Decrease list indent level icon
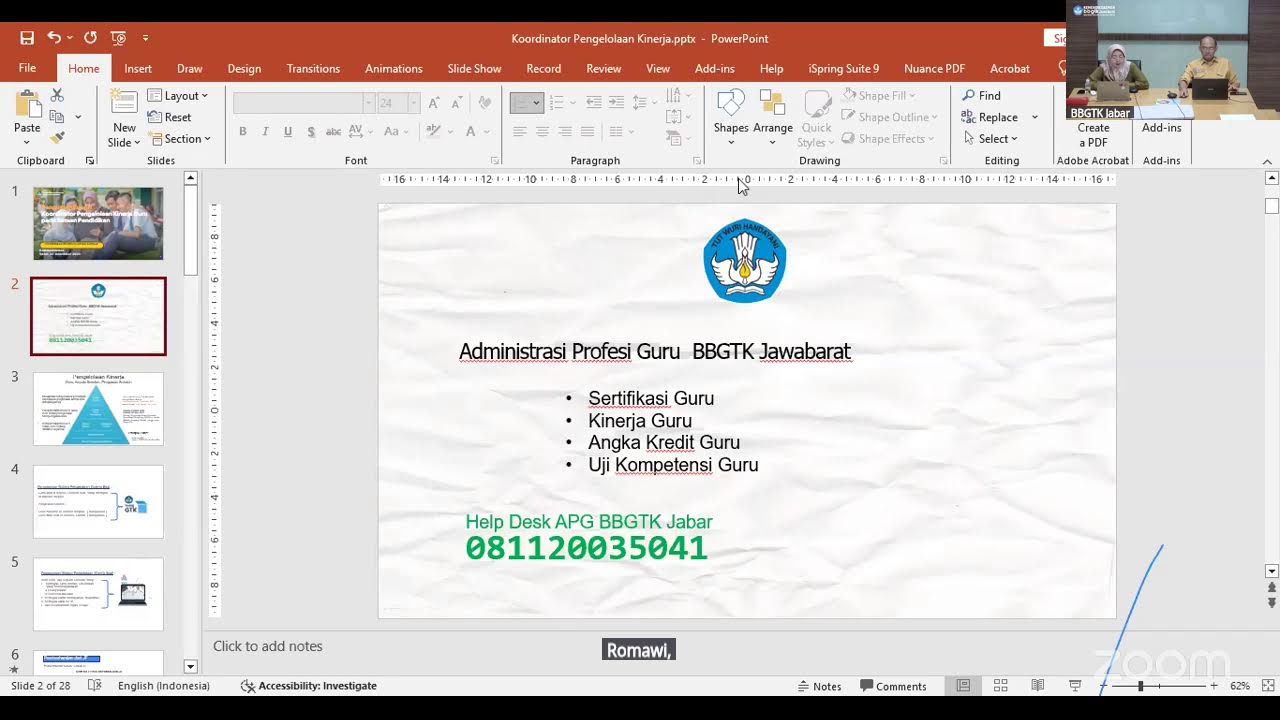1280x720 pixels. pyautogui.click(x=594, y=102)
